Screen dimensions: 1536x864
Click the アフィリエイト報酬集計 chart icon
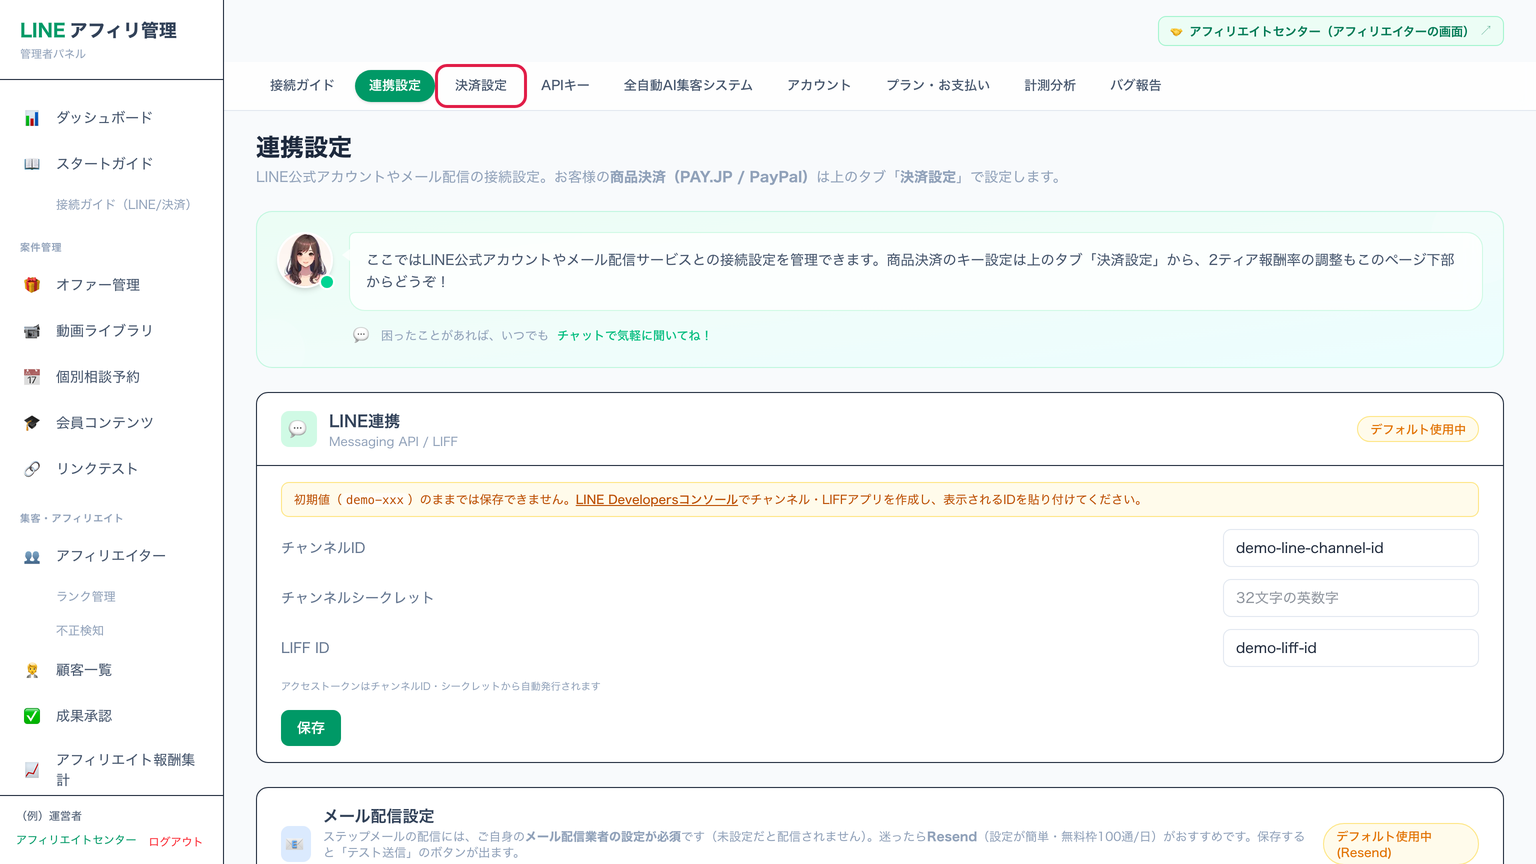[x=32, y=770]
